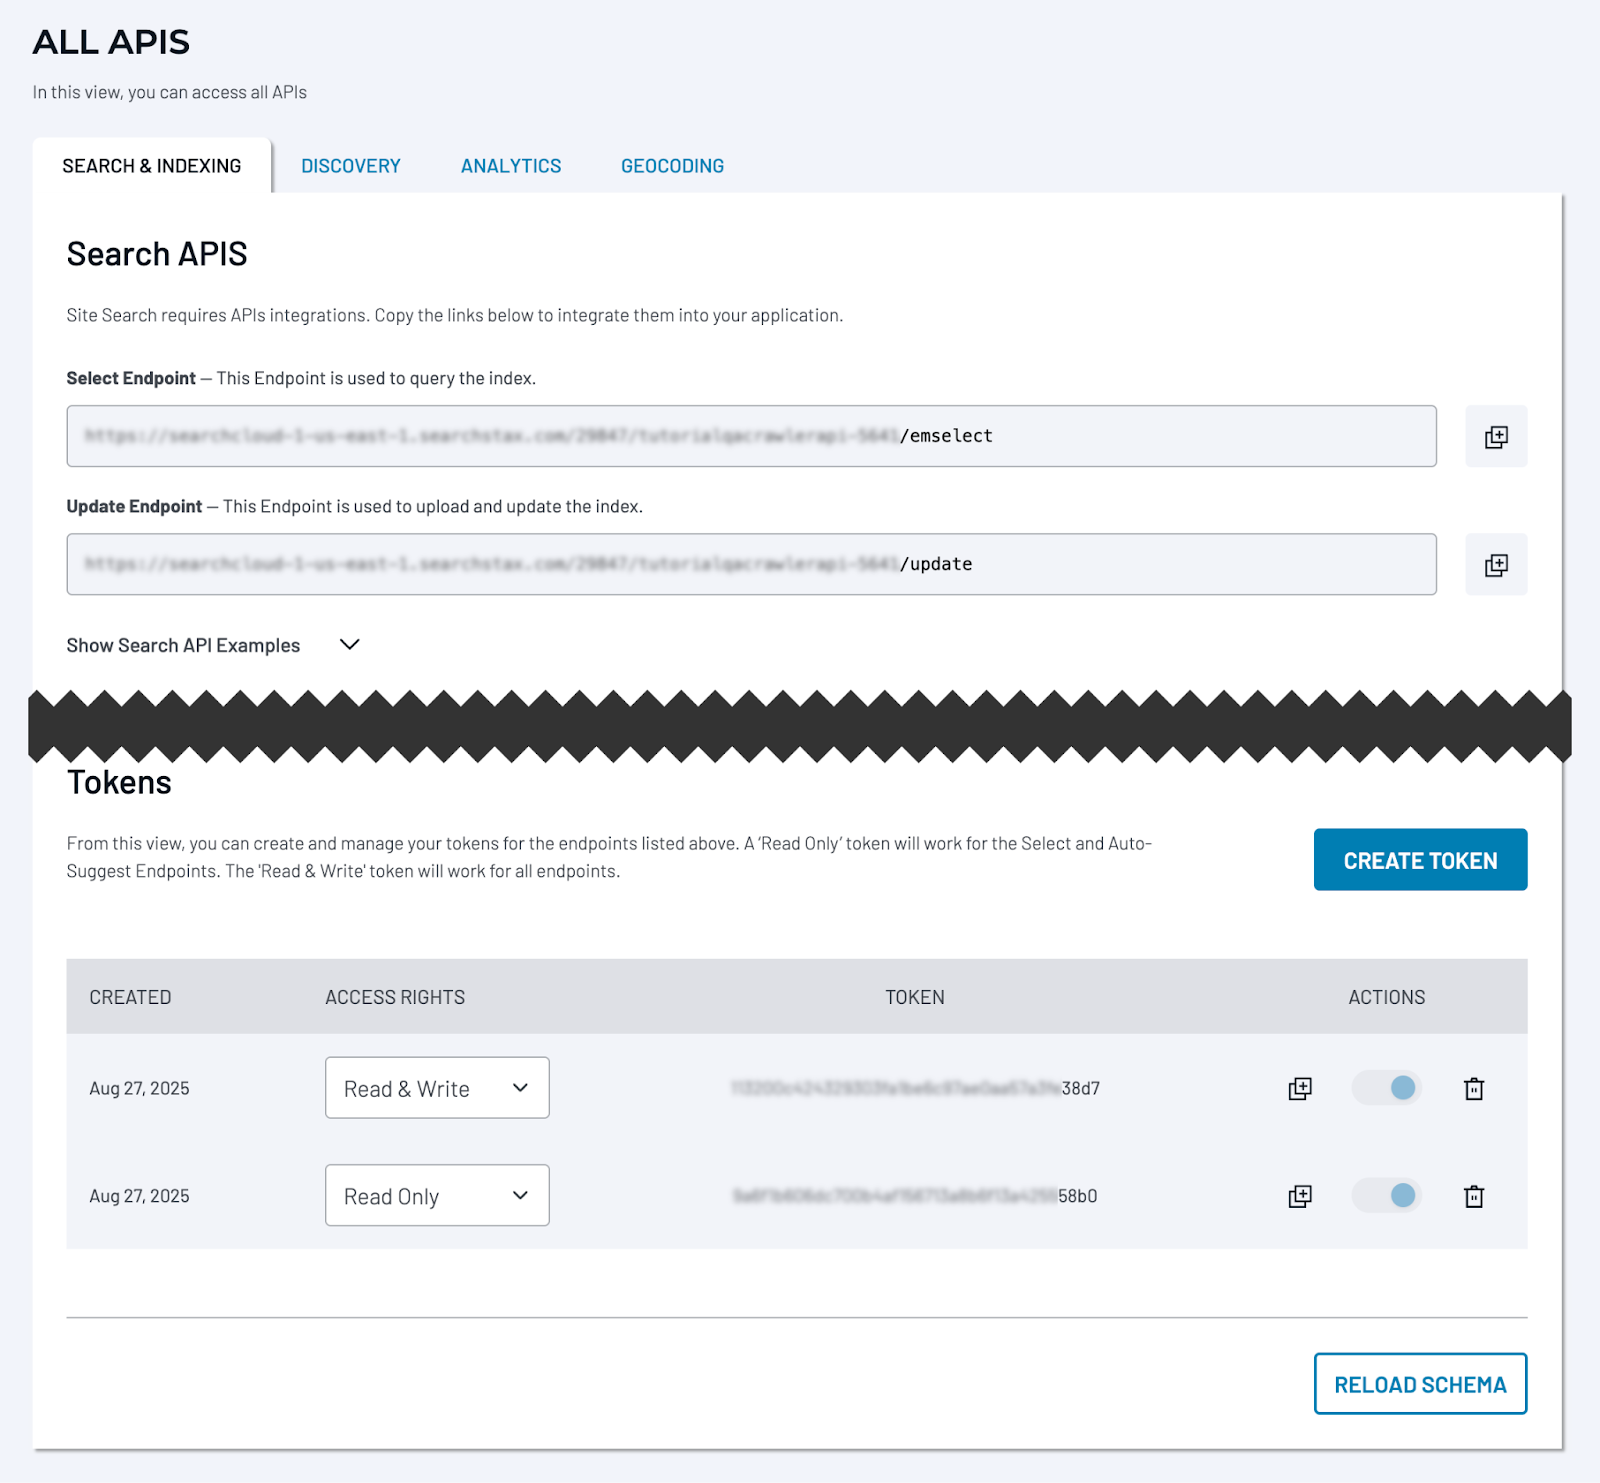Disable the Read Only token toggle
This screenshot has width=1600, height=1483.
[x=1387, y=1195]
